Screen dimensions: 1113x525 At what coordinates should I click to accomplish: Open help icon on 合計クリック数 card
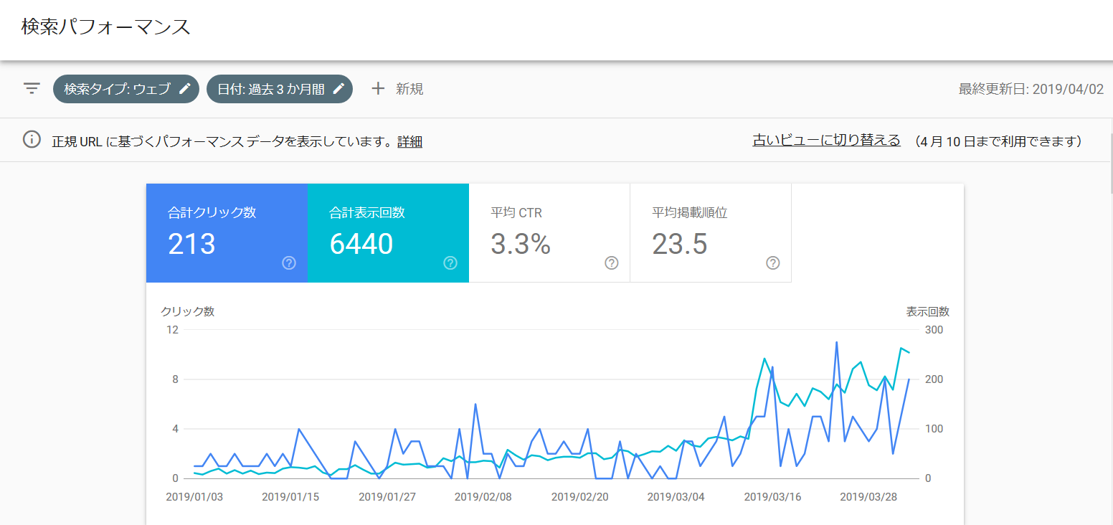[x=289, y=263]
